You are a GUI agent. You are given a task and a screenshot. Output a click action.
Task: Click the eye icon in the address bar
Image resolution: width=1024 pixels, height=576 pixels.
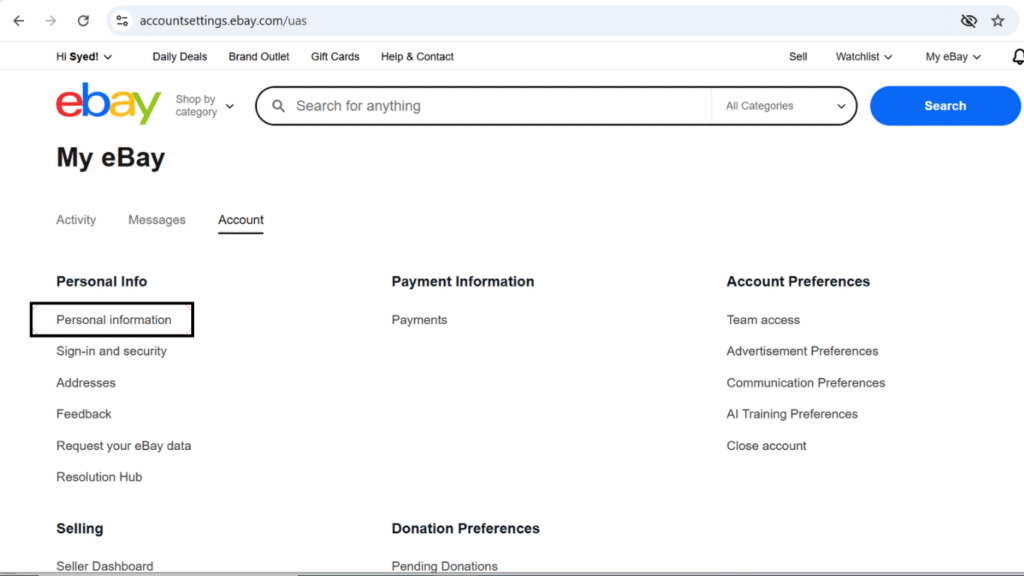click(968, 20)
